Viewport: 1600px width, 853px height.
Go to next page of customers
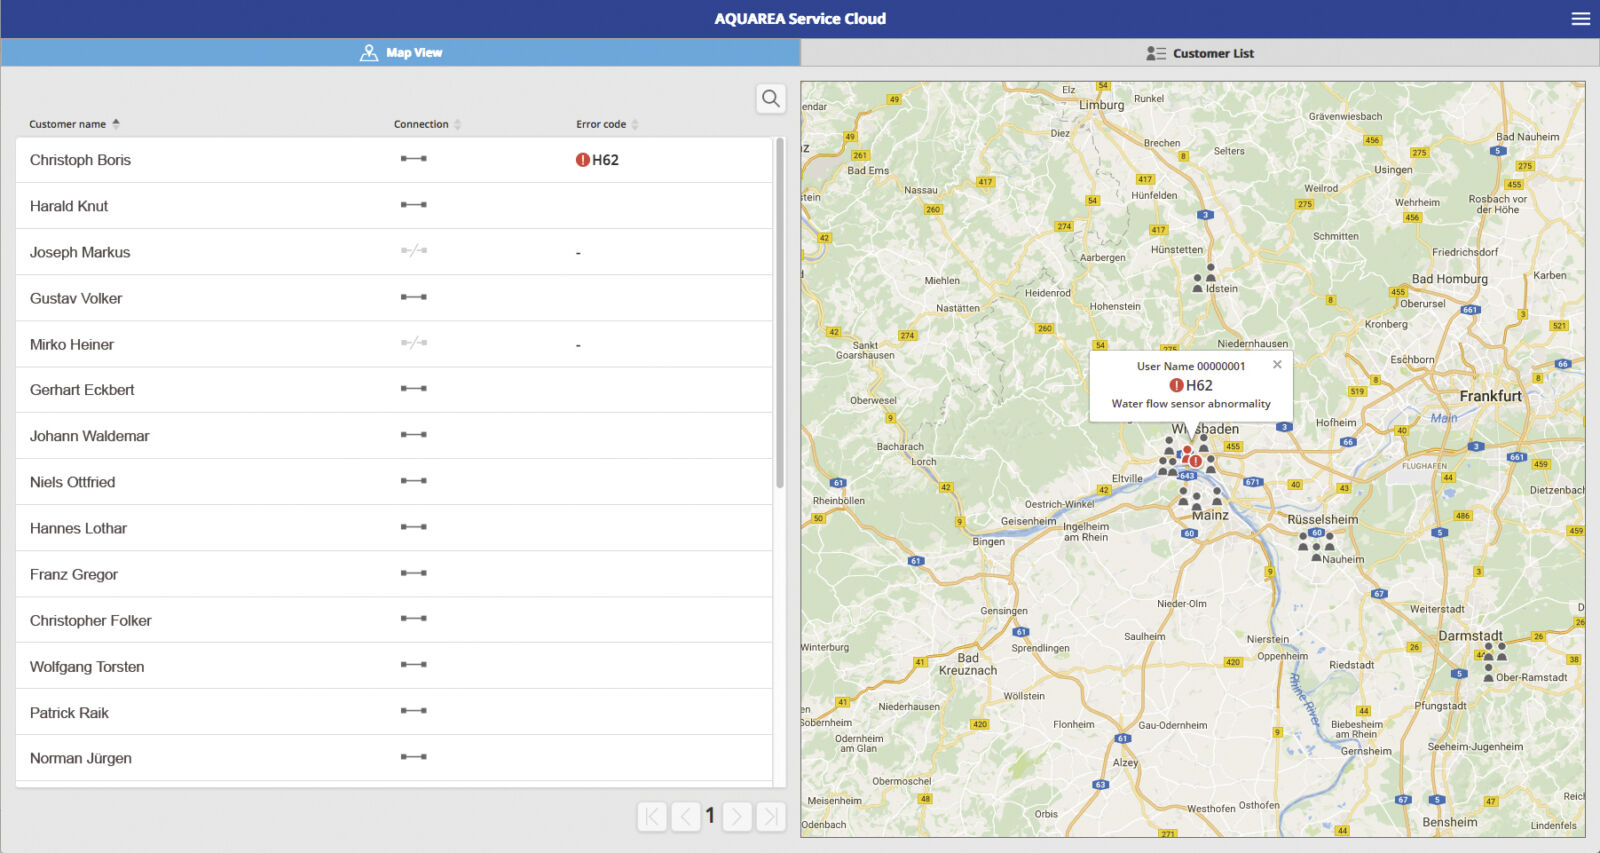pos(737,817)
